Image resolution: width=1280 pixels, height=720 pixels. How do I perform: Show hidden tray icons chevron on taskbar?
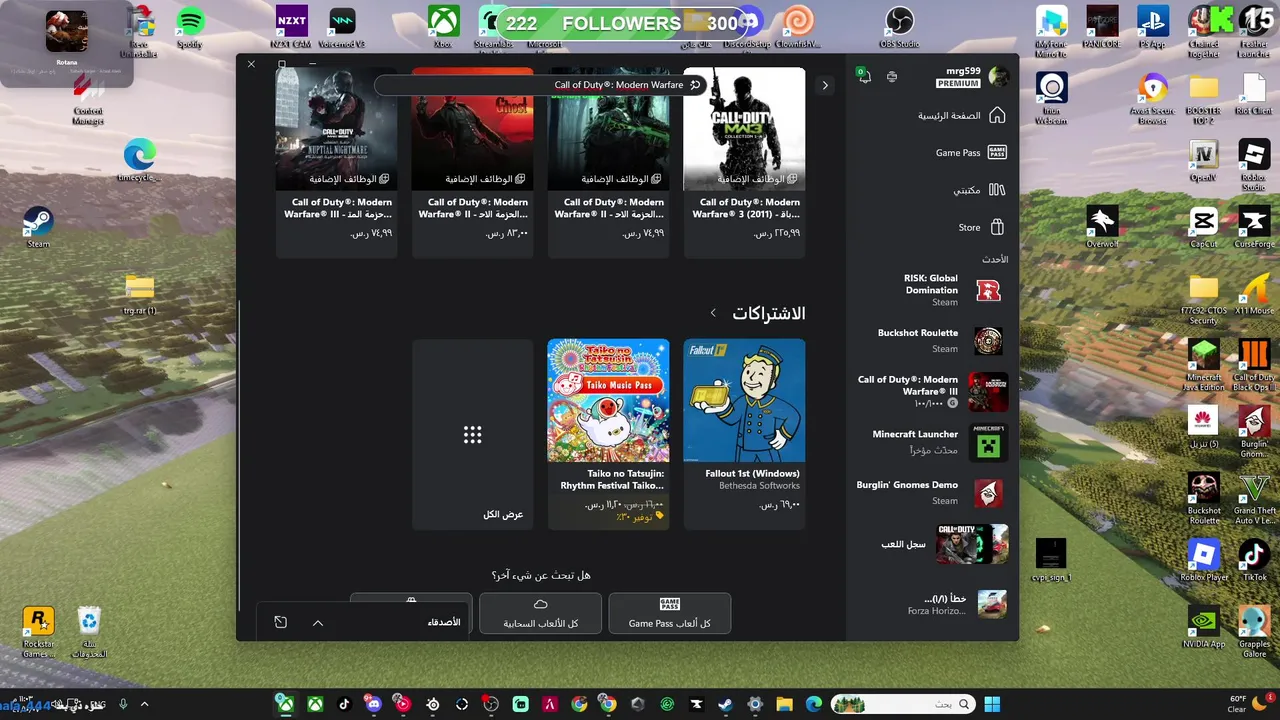click(144, 704)
